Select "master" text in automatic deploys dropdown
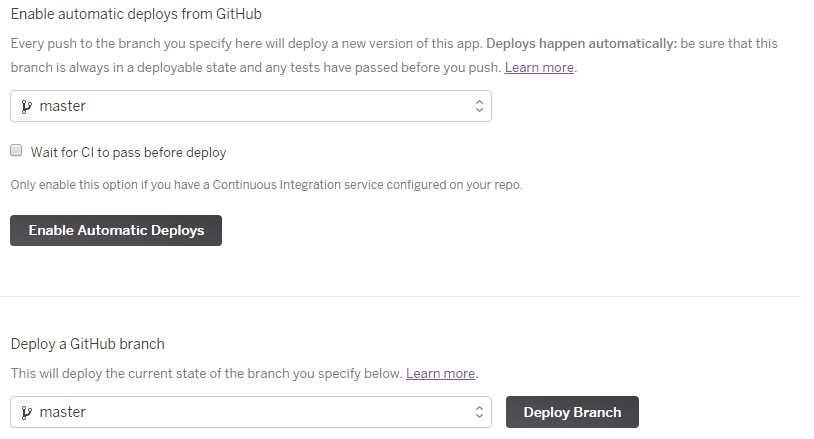Image resolution: width=814 pixels, height=439 pixels. pos(63,106)
